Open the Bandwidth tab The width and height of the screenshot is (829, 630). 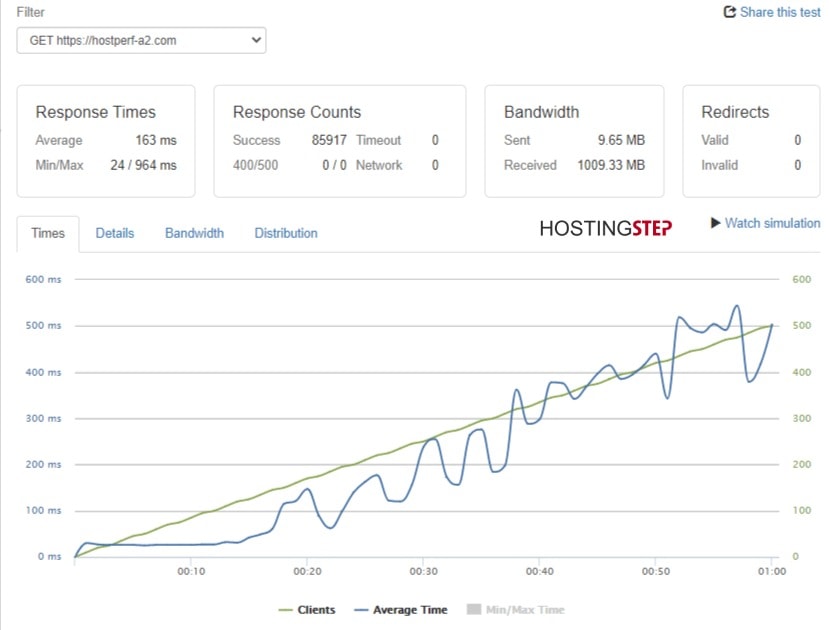(x=194, y=233)
